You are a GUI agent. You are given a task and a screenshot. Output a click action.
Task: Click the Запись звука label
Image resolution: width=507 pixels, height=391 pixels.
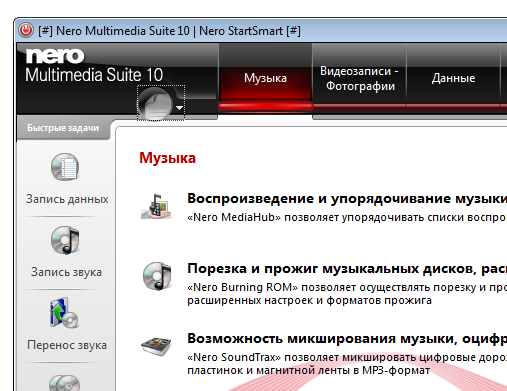66,272
